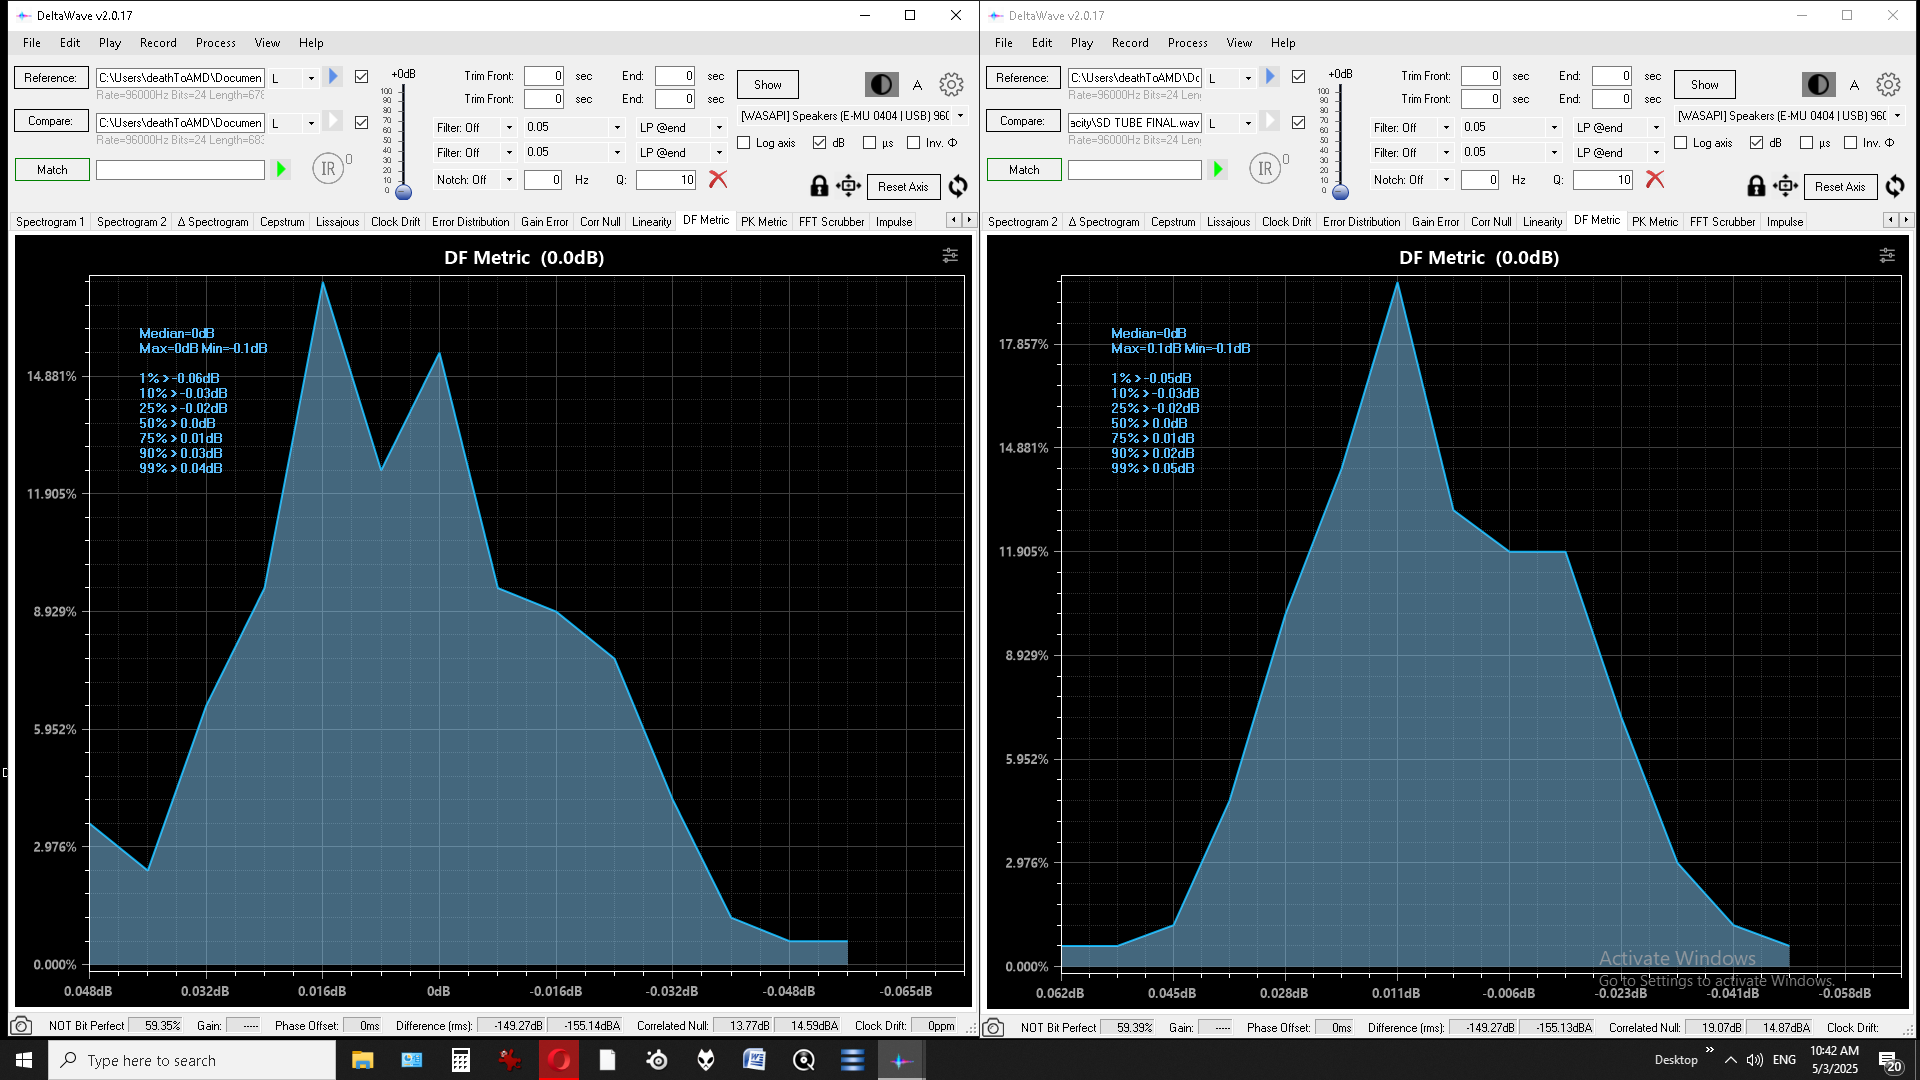The height and width of the screenshot is (1080, 1920).
Task: Click Show button in left window
Action: tap(768, 85)
